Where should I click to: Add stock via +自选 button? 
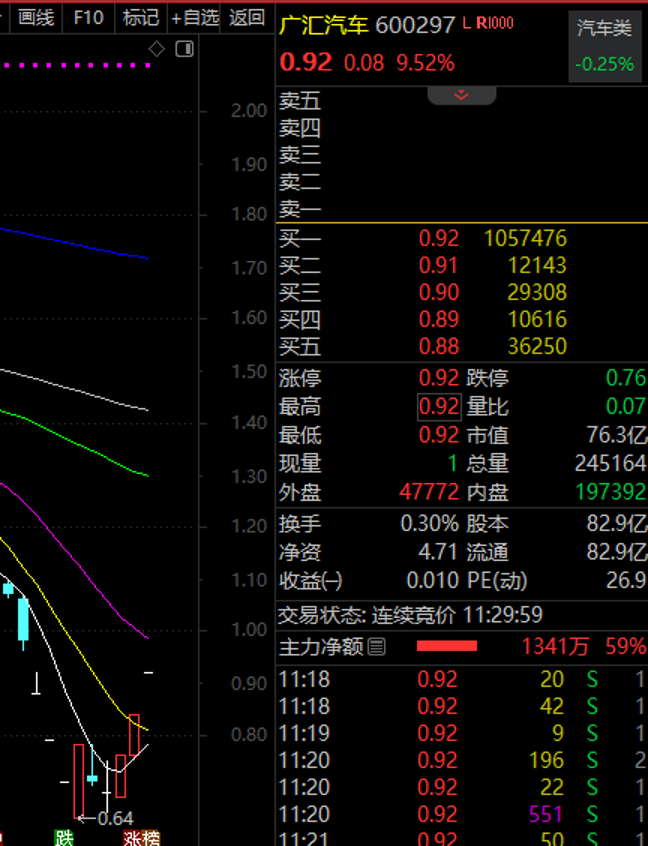(x=194, y=18)
